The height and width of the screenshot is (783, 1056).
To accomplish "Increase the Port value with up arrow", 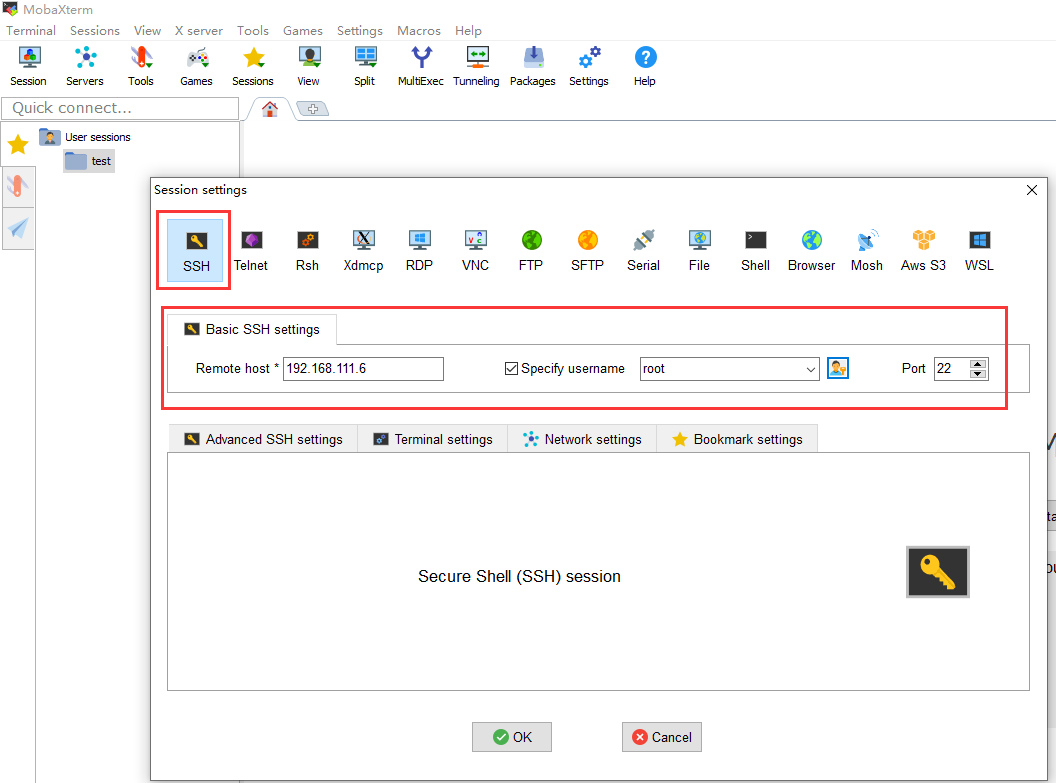I will [978, 364].
